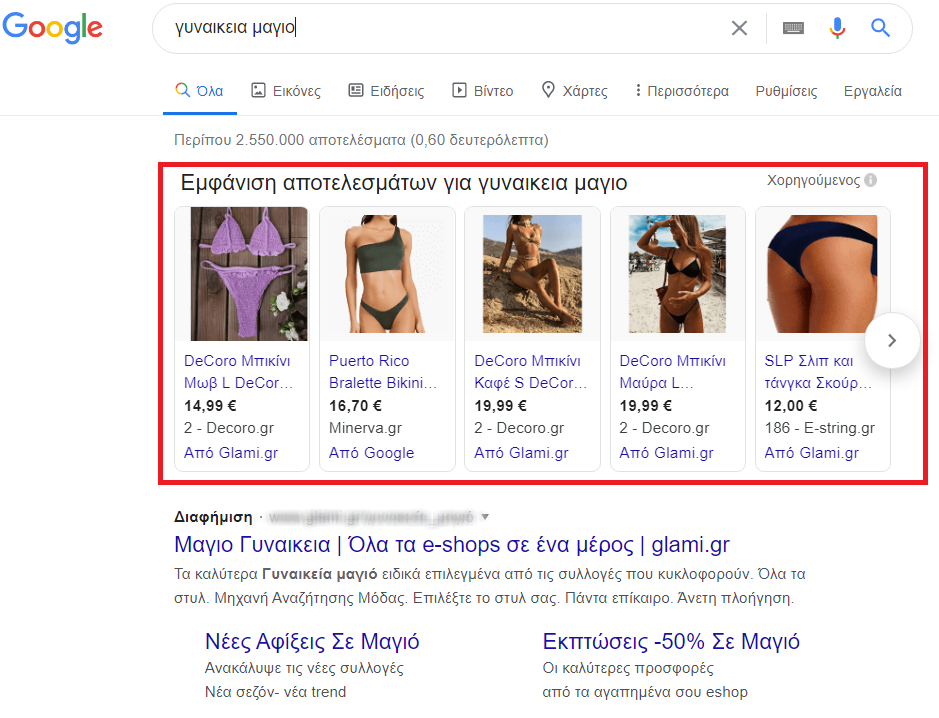
Task: Click Από Glami.gr under SLP item
Action: [811, 453]
